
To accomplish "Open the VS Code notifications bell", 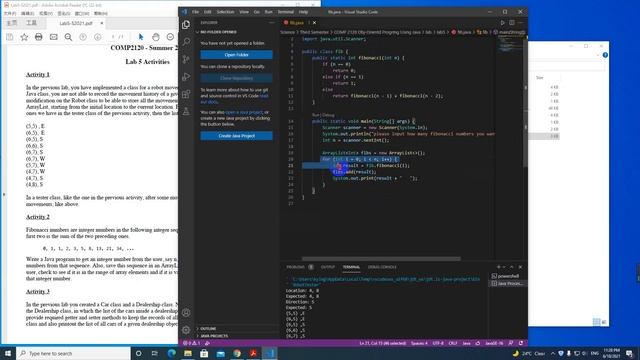I will [x=521, y=343].
